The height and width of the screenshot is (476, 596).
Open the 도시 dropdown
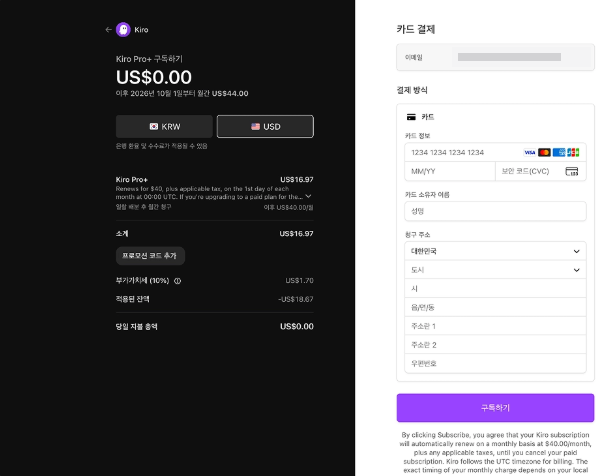495,270
